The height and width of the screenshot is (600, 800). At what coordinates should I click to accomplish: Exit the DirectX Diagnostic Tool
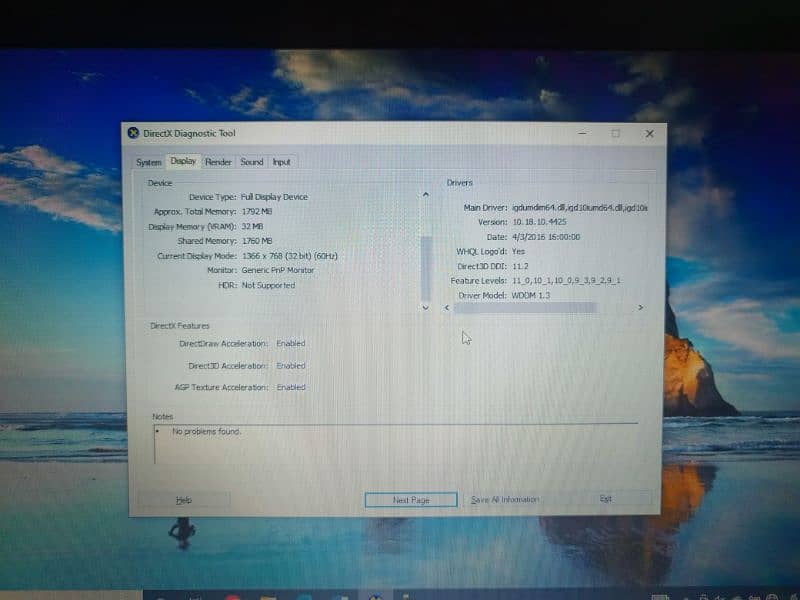[606, 499]
